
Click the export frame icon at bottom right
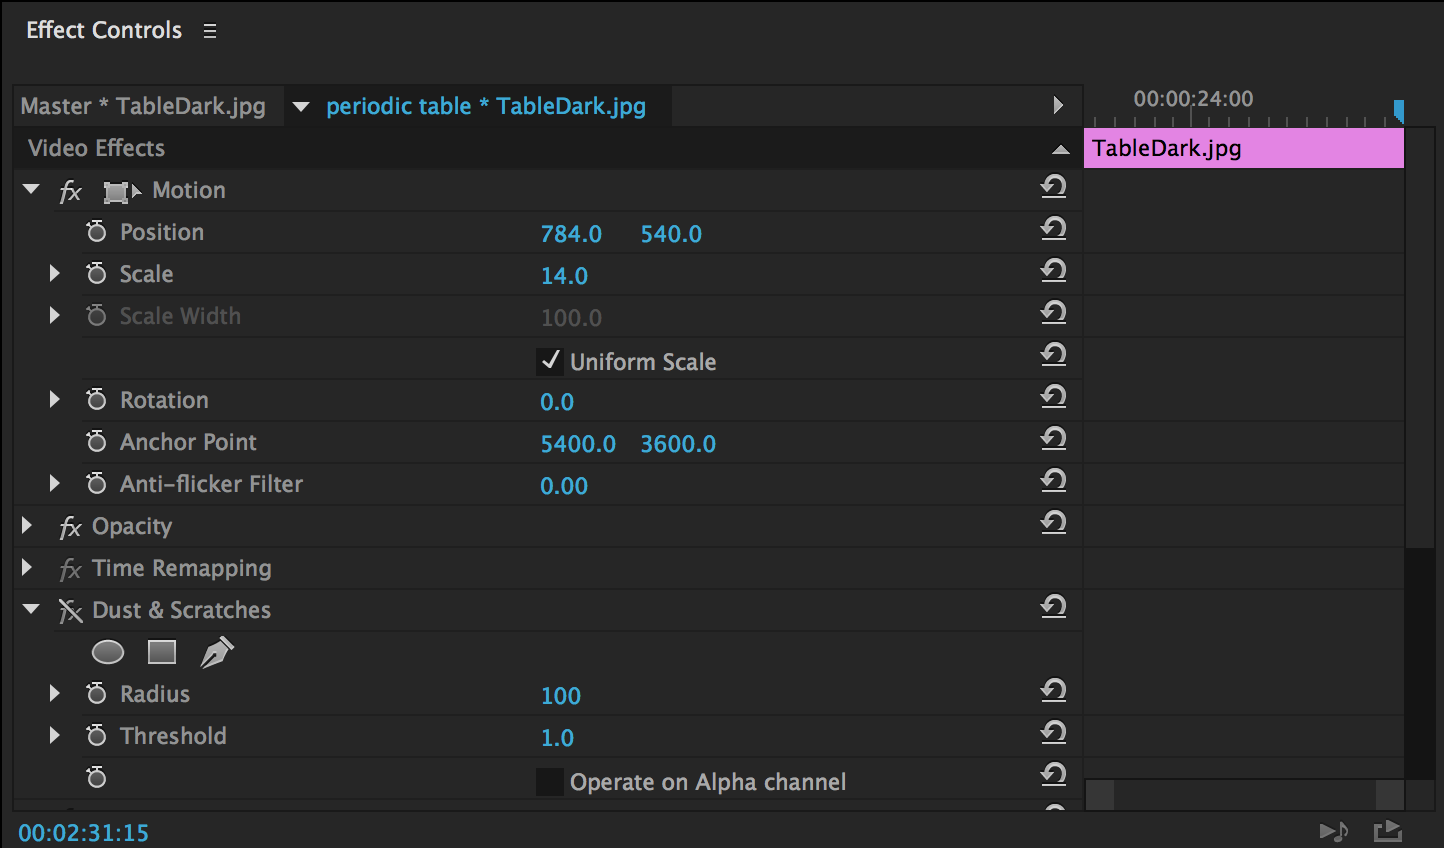pyautogui.click(x=1388, y=831)
